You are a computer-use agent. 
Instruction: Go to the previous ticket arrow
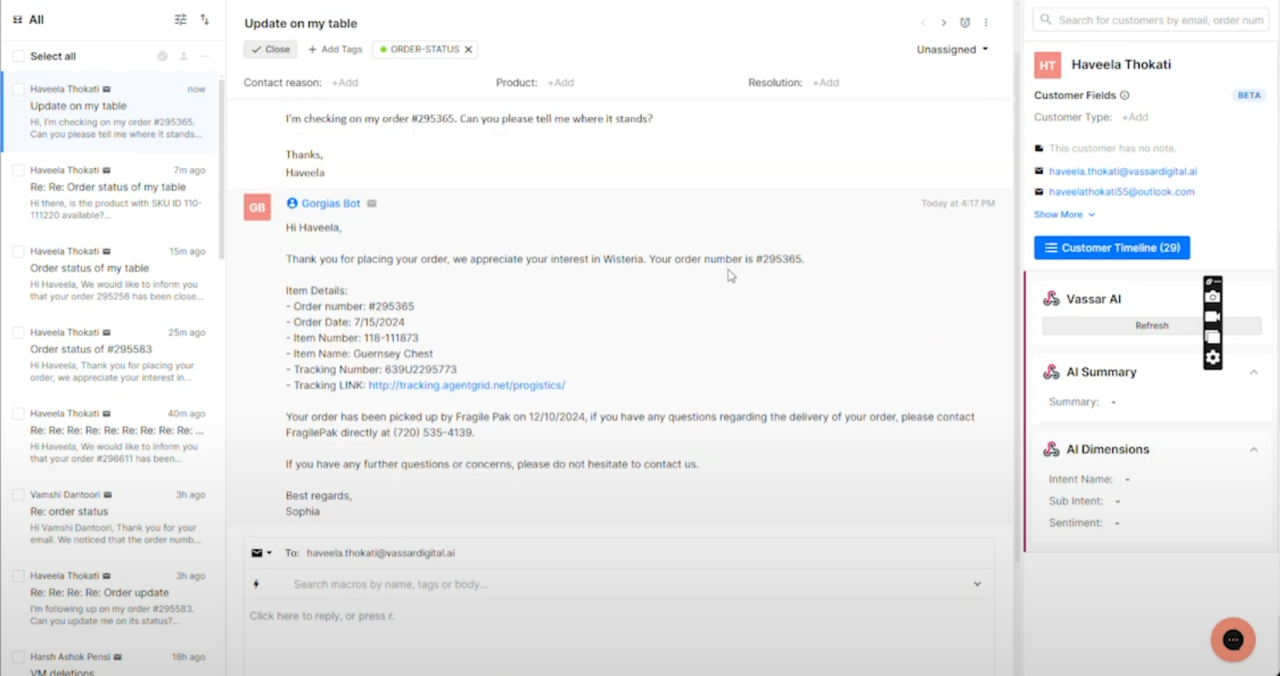point(923,23)
